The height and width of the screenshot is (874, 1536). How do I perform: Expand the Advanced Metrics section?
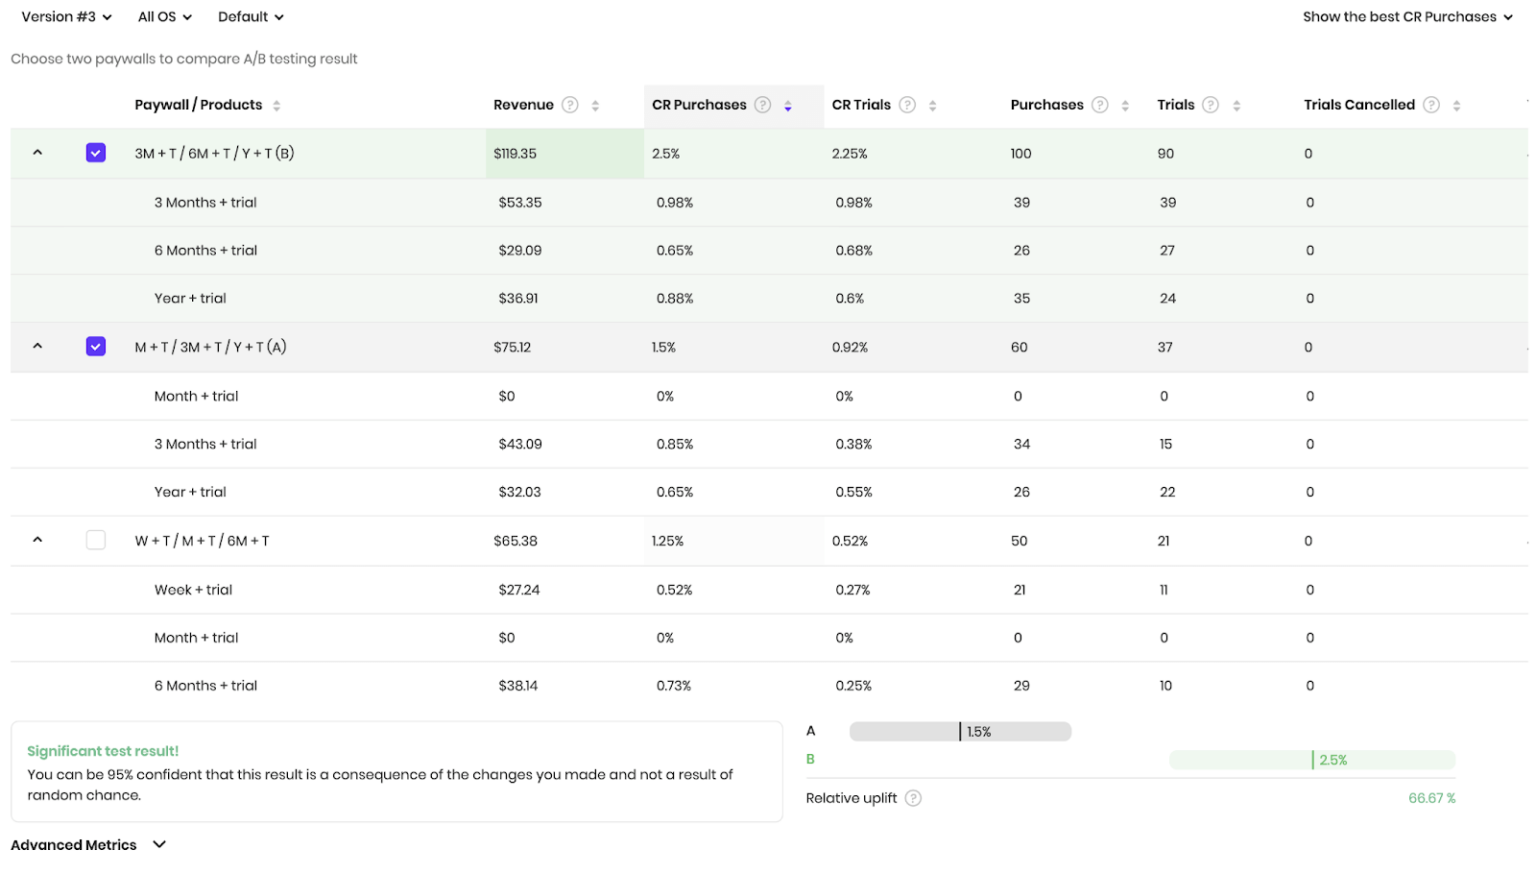pyautogui.click(x=88, y=844)
